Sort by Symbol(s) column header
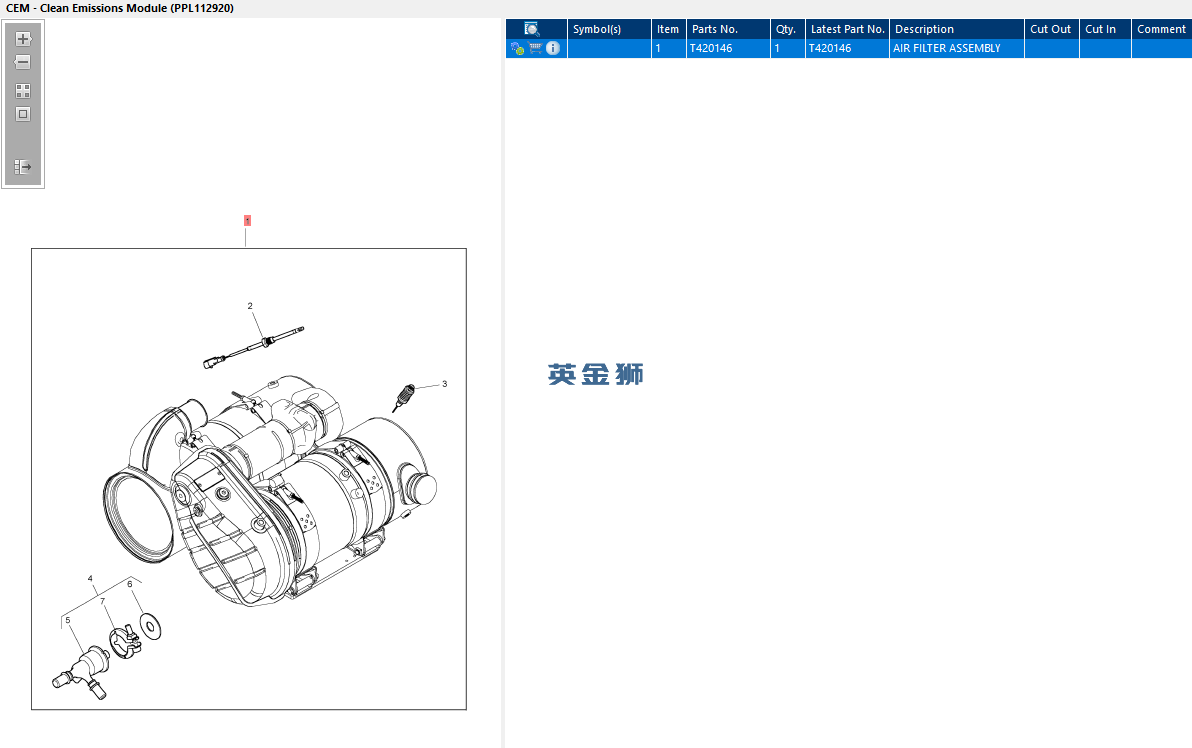1192x748 pixels. tap(609, 29)
